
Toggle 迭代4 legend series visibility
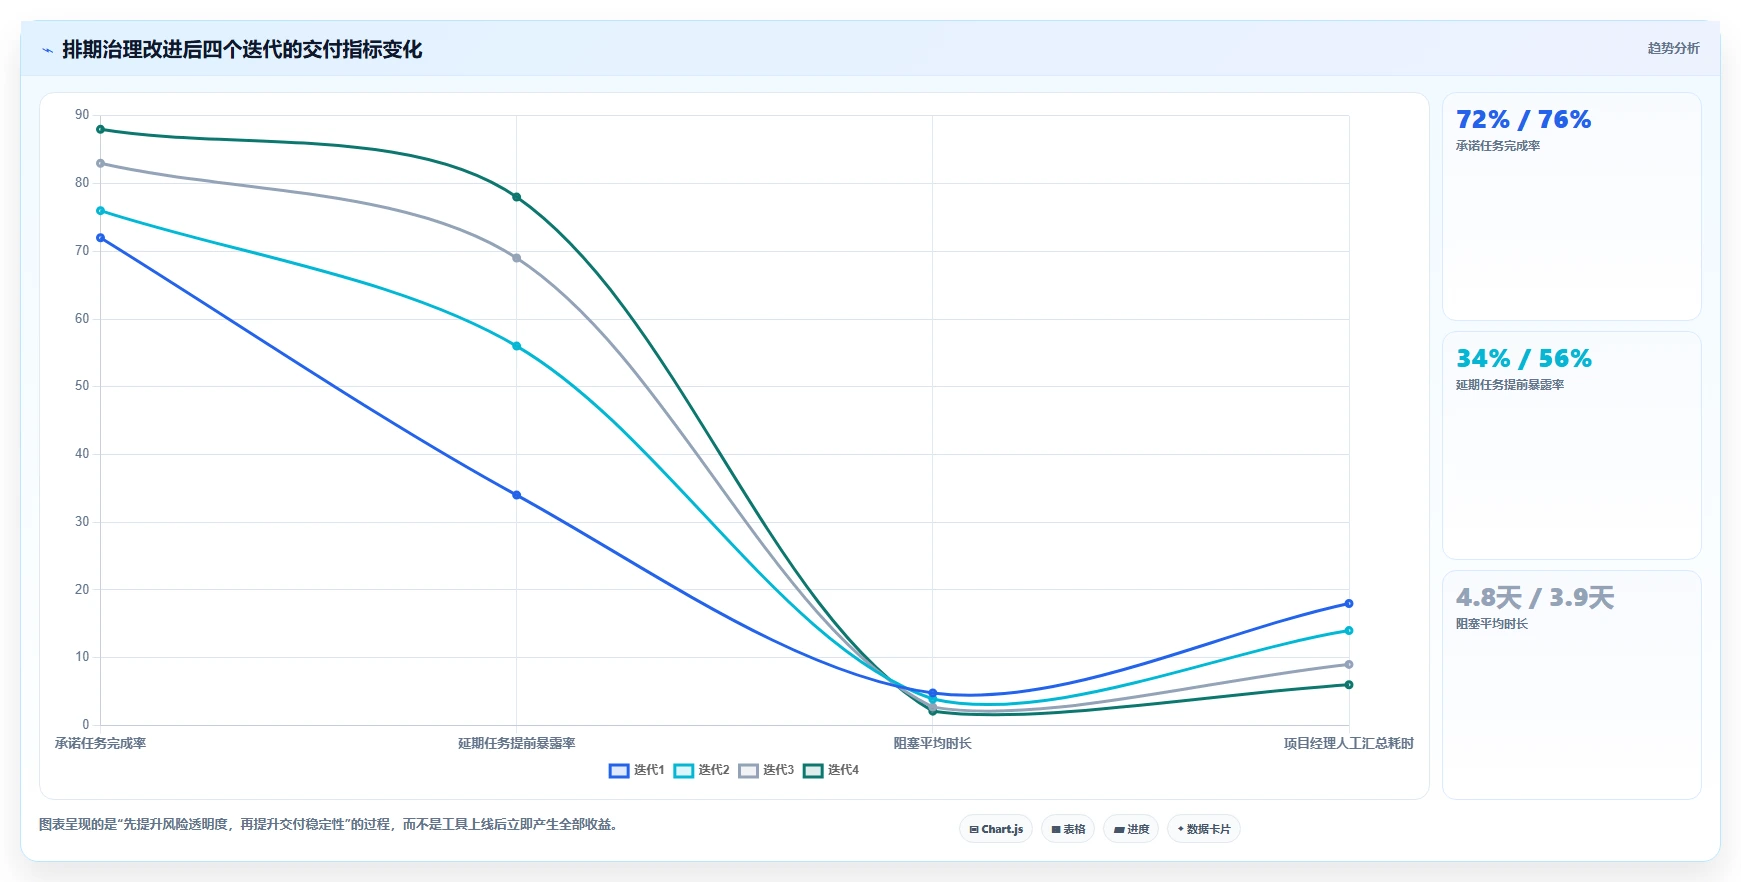click(831, 770)
